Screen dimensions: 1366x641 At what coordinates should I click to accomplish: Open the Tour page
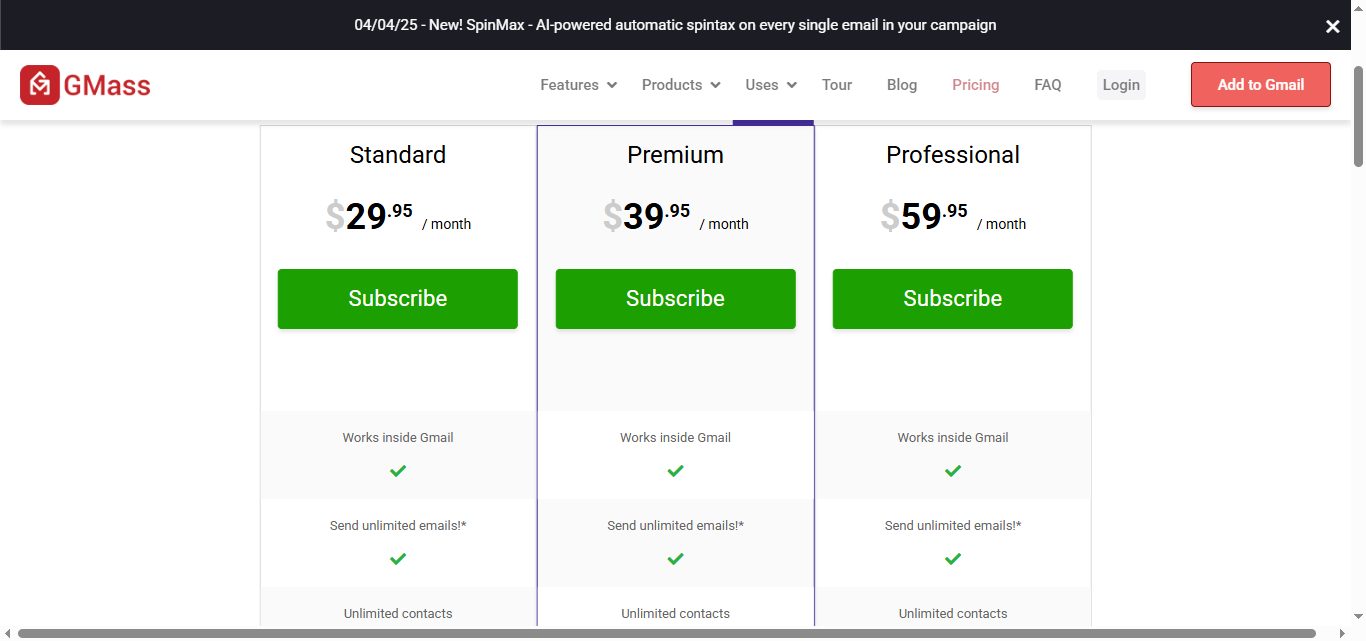pyautogui.click(x=837, y=85)
